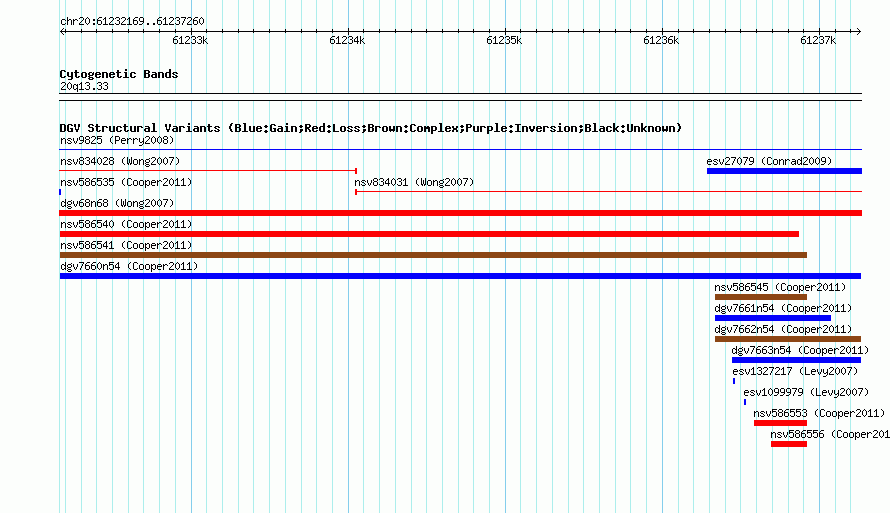Select the nsv586553 red loss bar
Image resolution: width=890 pixels, height=513 pixels.
(780, 423)
